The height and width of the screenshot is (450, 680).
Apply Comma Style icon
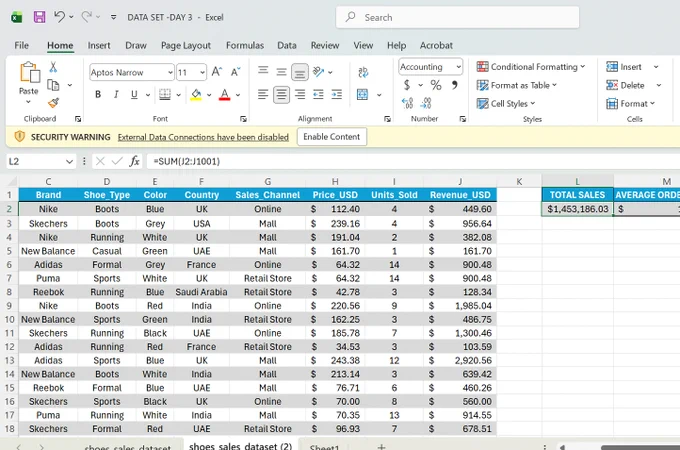[454, 85]
